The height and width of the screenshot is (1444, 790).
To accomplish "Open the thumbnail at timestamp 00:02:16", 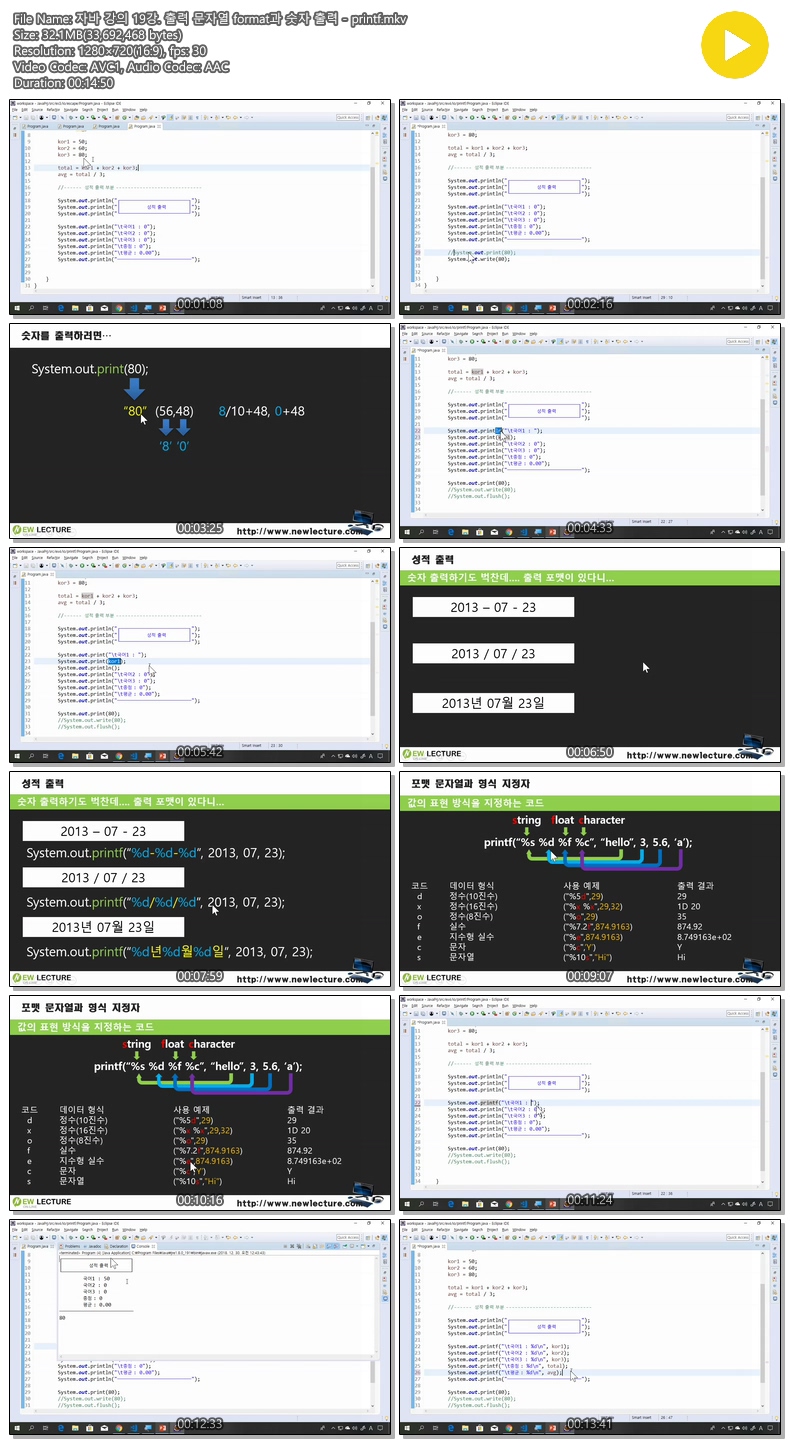I will (589, 207).
